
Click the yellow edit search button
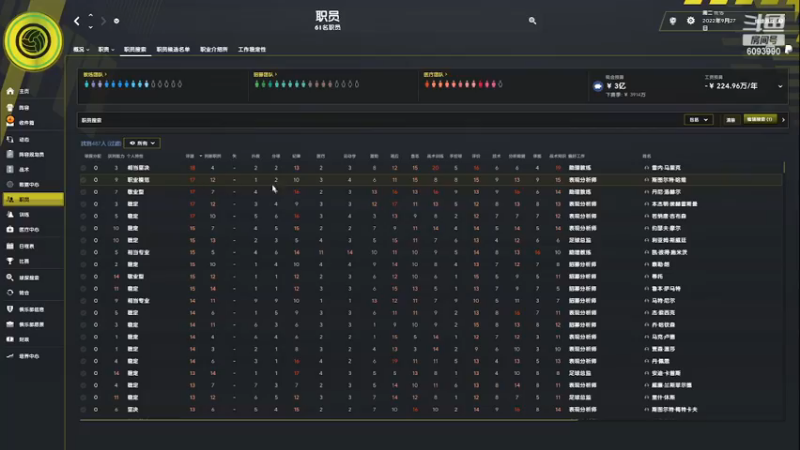point(760,119)
